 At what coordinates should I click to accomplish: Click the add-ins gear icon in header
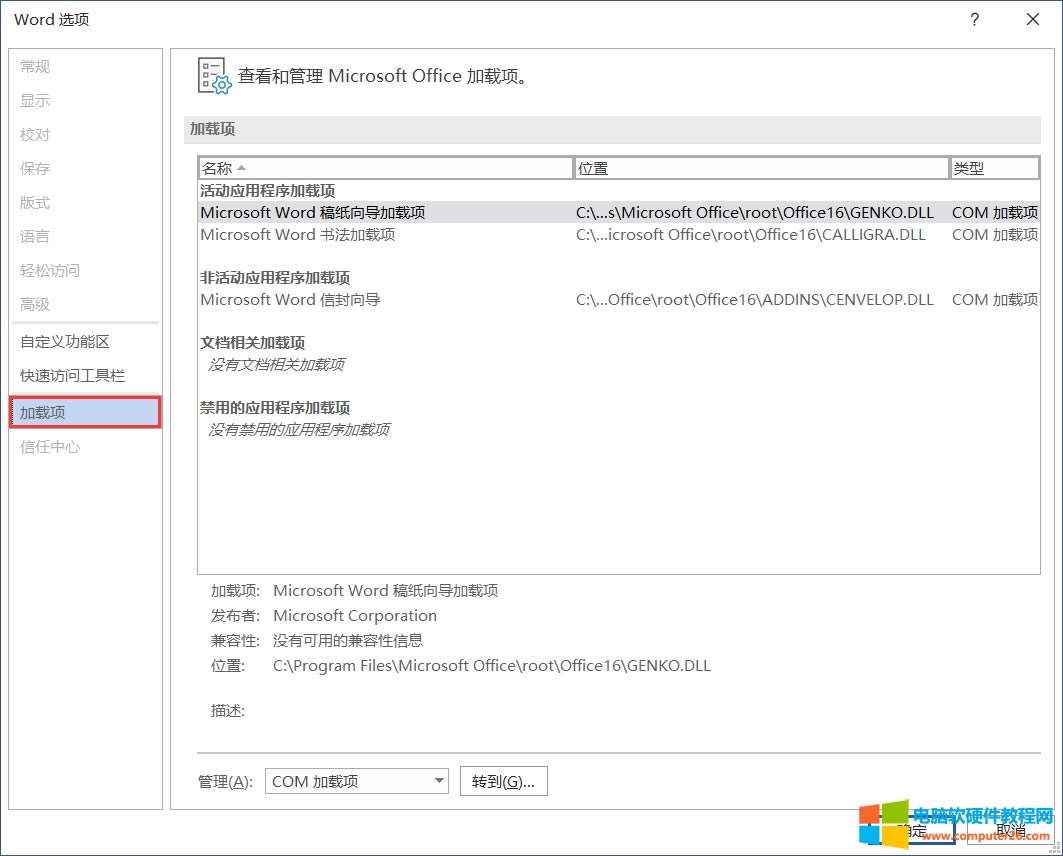pyautogui.click(x=214, y=76)
